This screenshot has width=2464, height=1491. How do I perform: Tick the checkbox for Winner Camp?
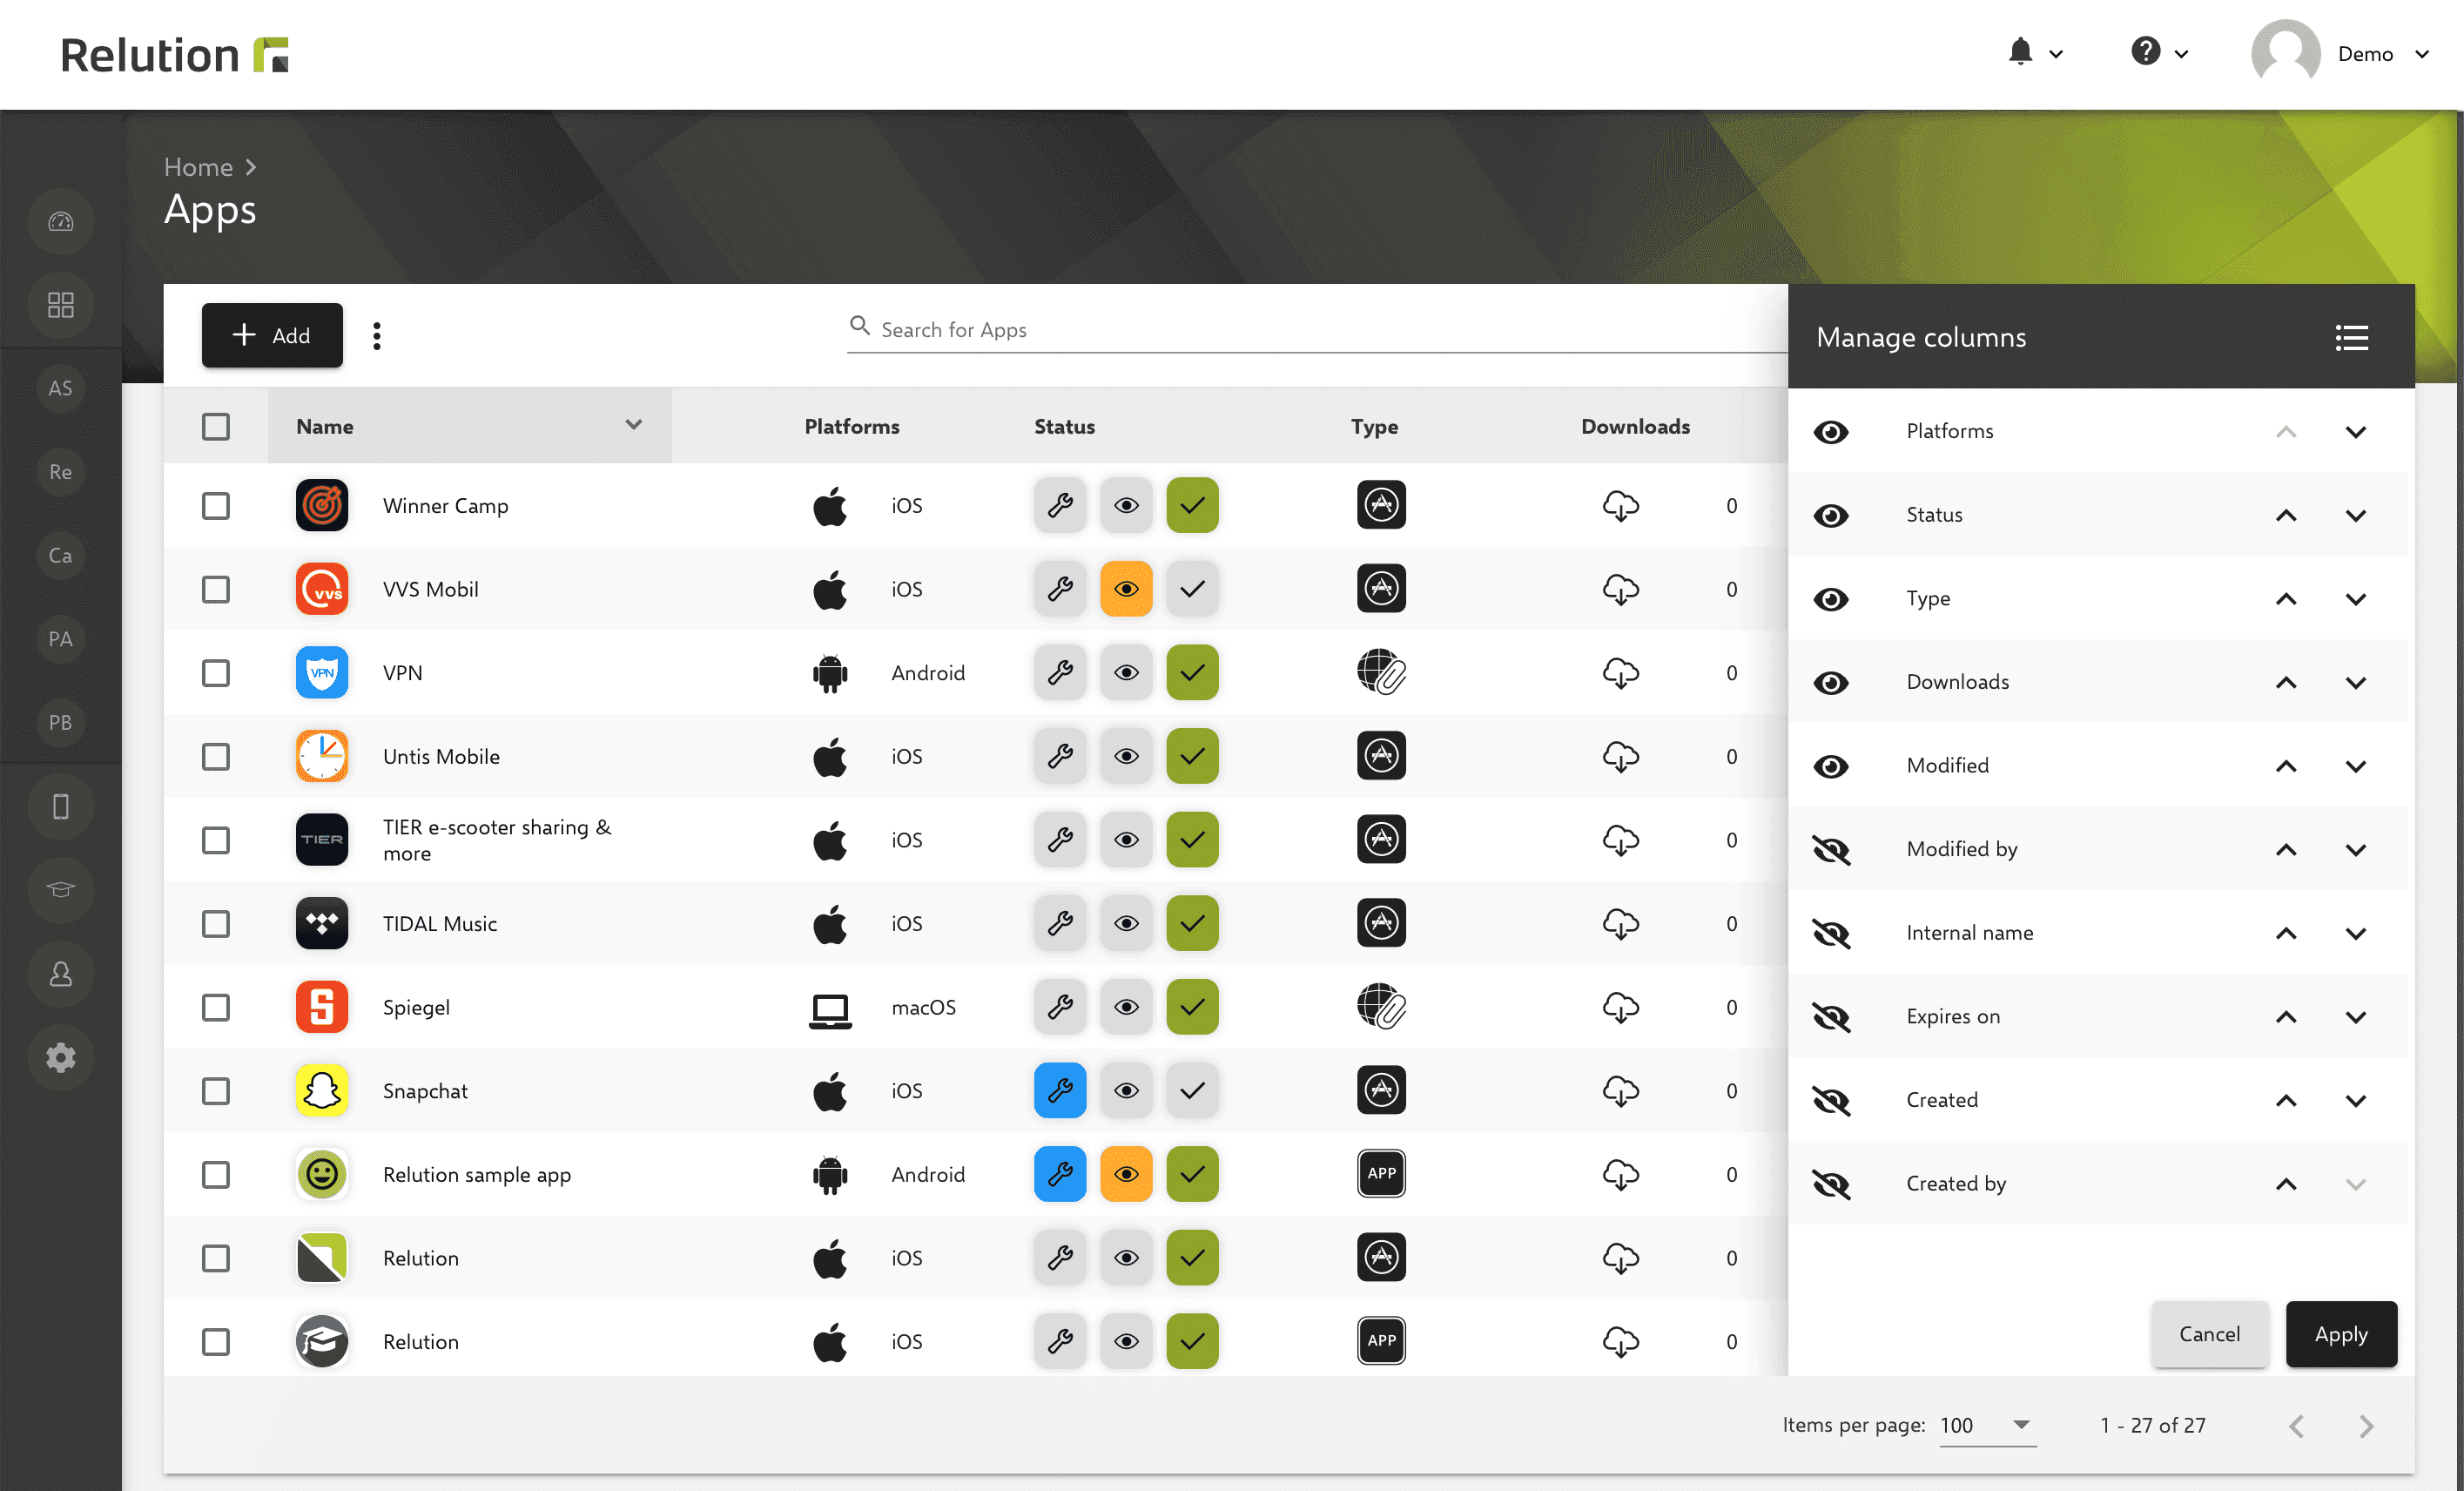pos(216,506)
